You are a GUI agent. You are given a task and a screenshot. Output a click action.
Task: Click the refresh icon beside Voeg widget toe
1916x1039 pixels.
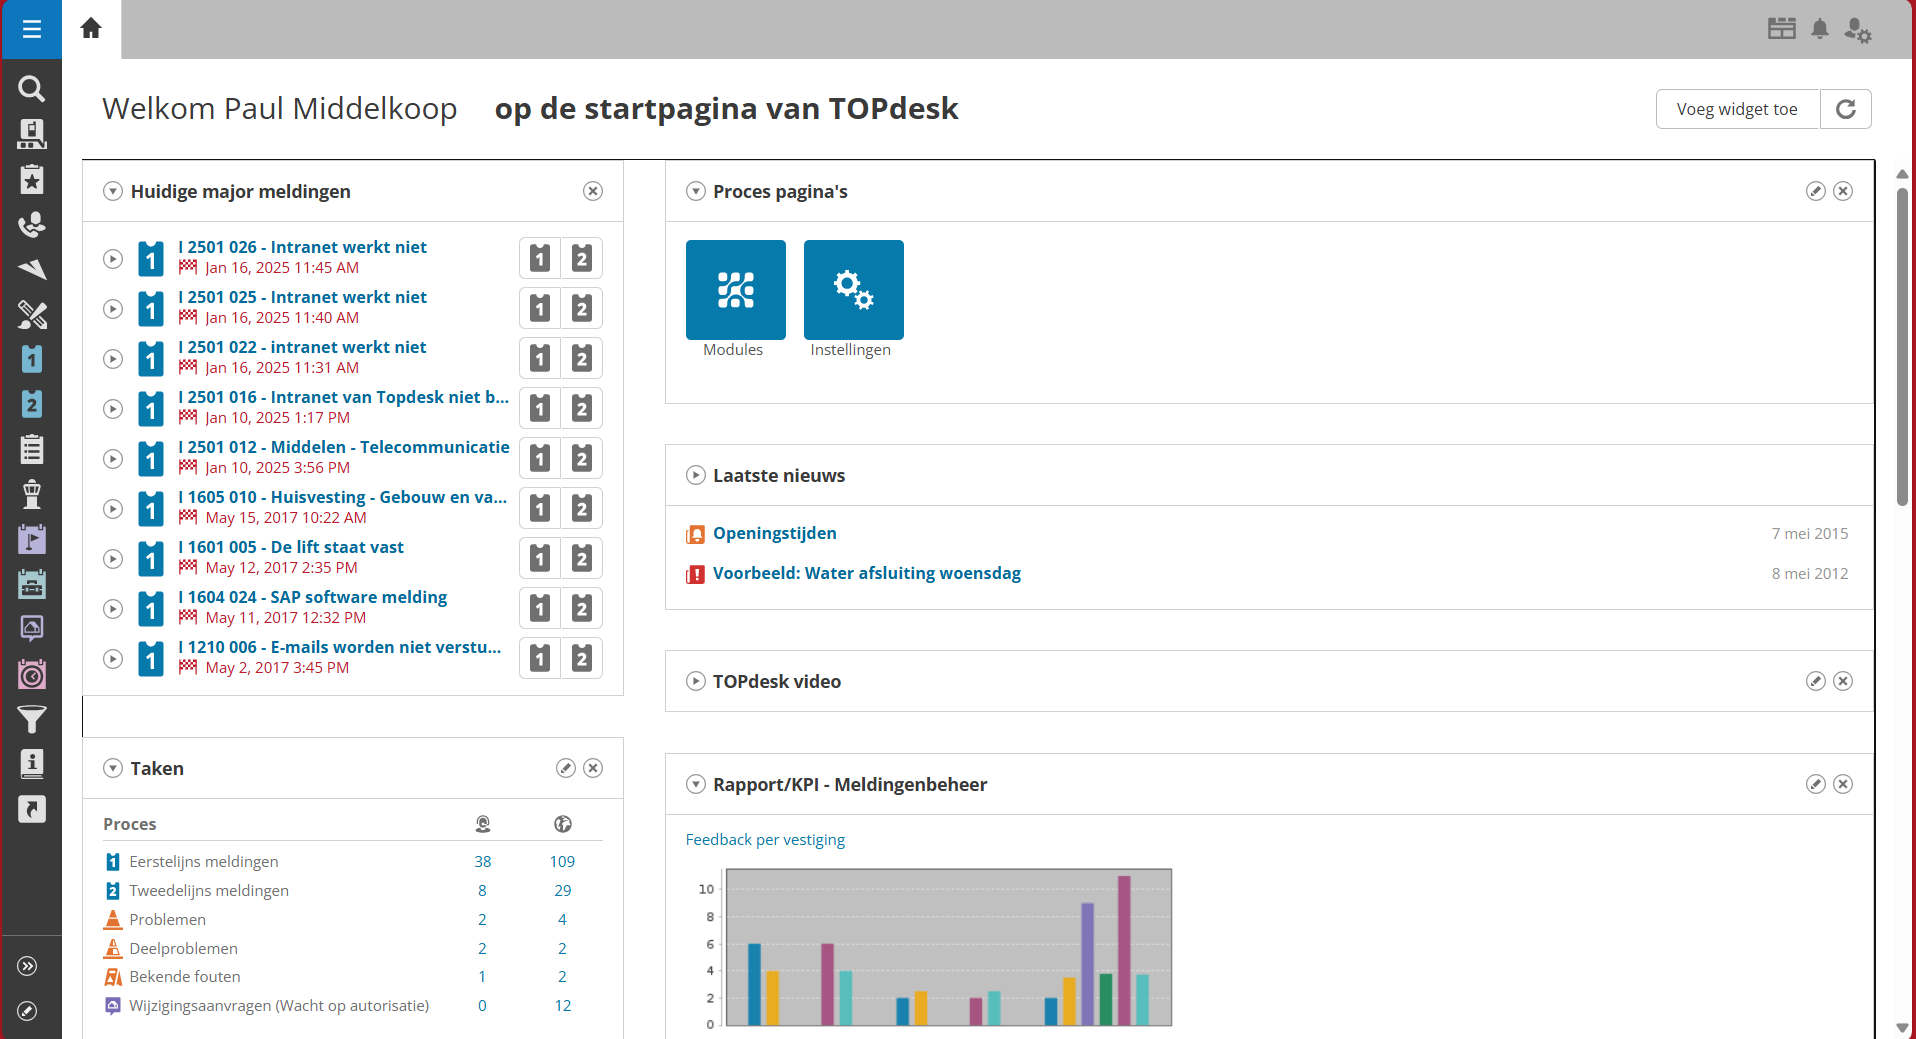click(1845, 109)
